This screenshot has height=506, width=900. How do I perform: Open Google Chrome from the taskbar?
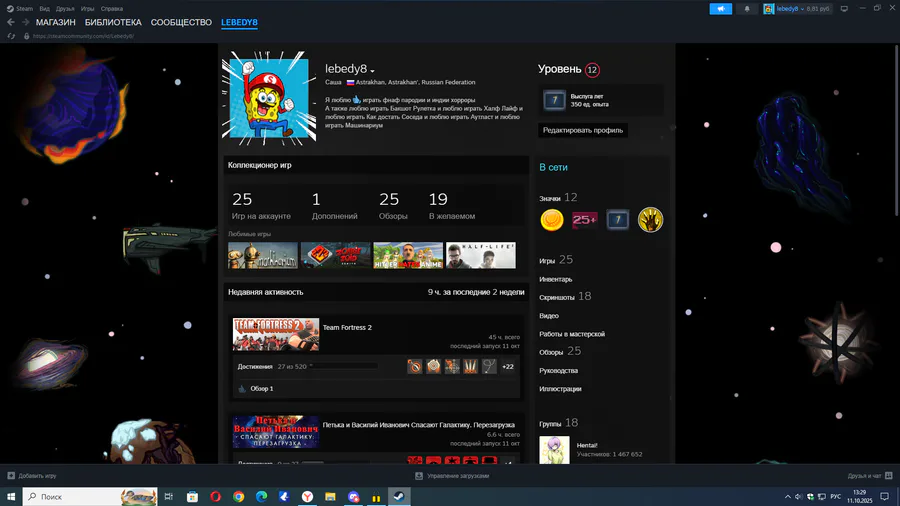pyautogui.click(x=238, y=496)
